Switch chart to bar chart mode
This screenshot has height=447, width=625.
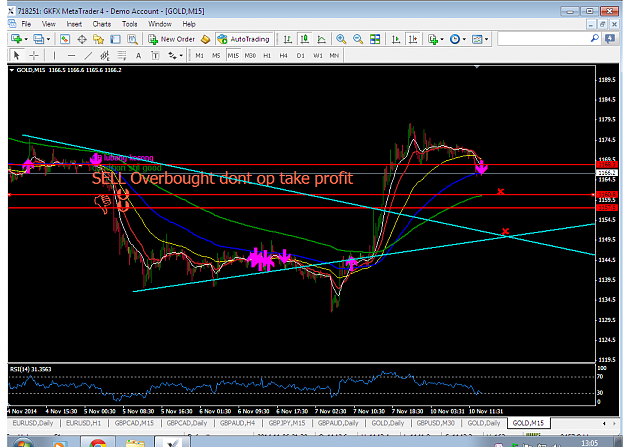[x=287, y=39]
